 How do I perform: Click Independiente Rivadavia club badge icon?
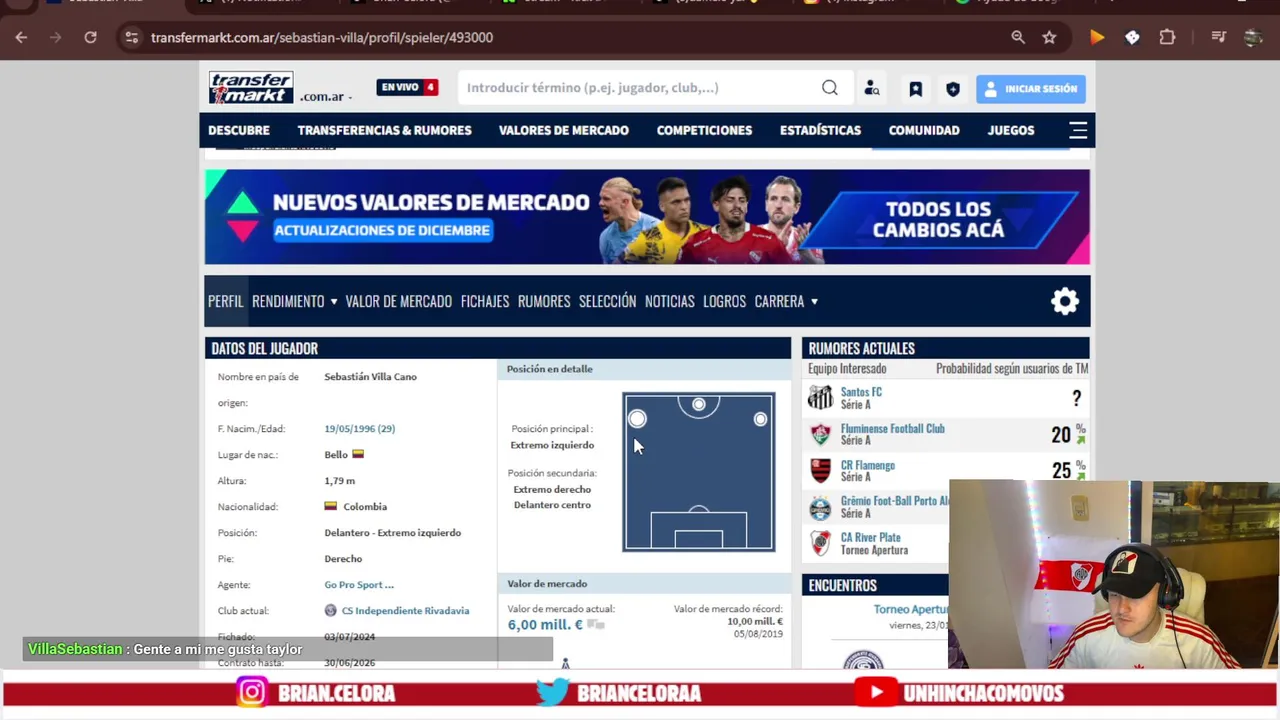pos(331,611)
